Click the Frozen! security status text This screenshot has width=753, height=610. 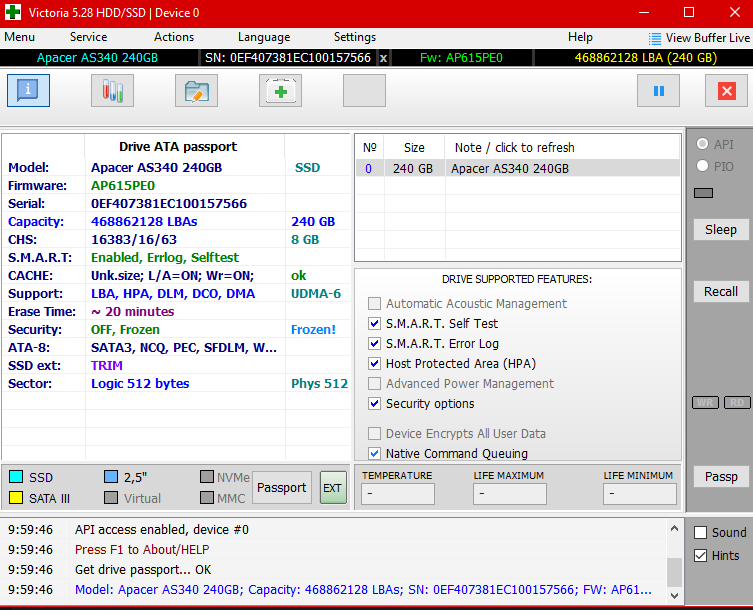[314, 329]
